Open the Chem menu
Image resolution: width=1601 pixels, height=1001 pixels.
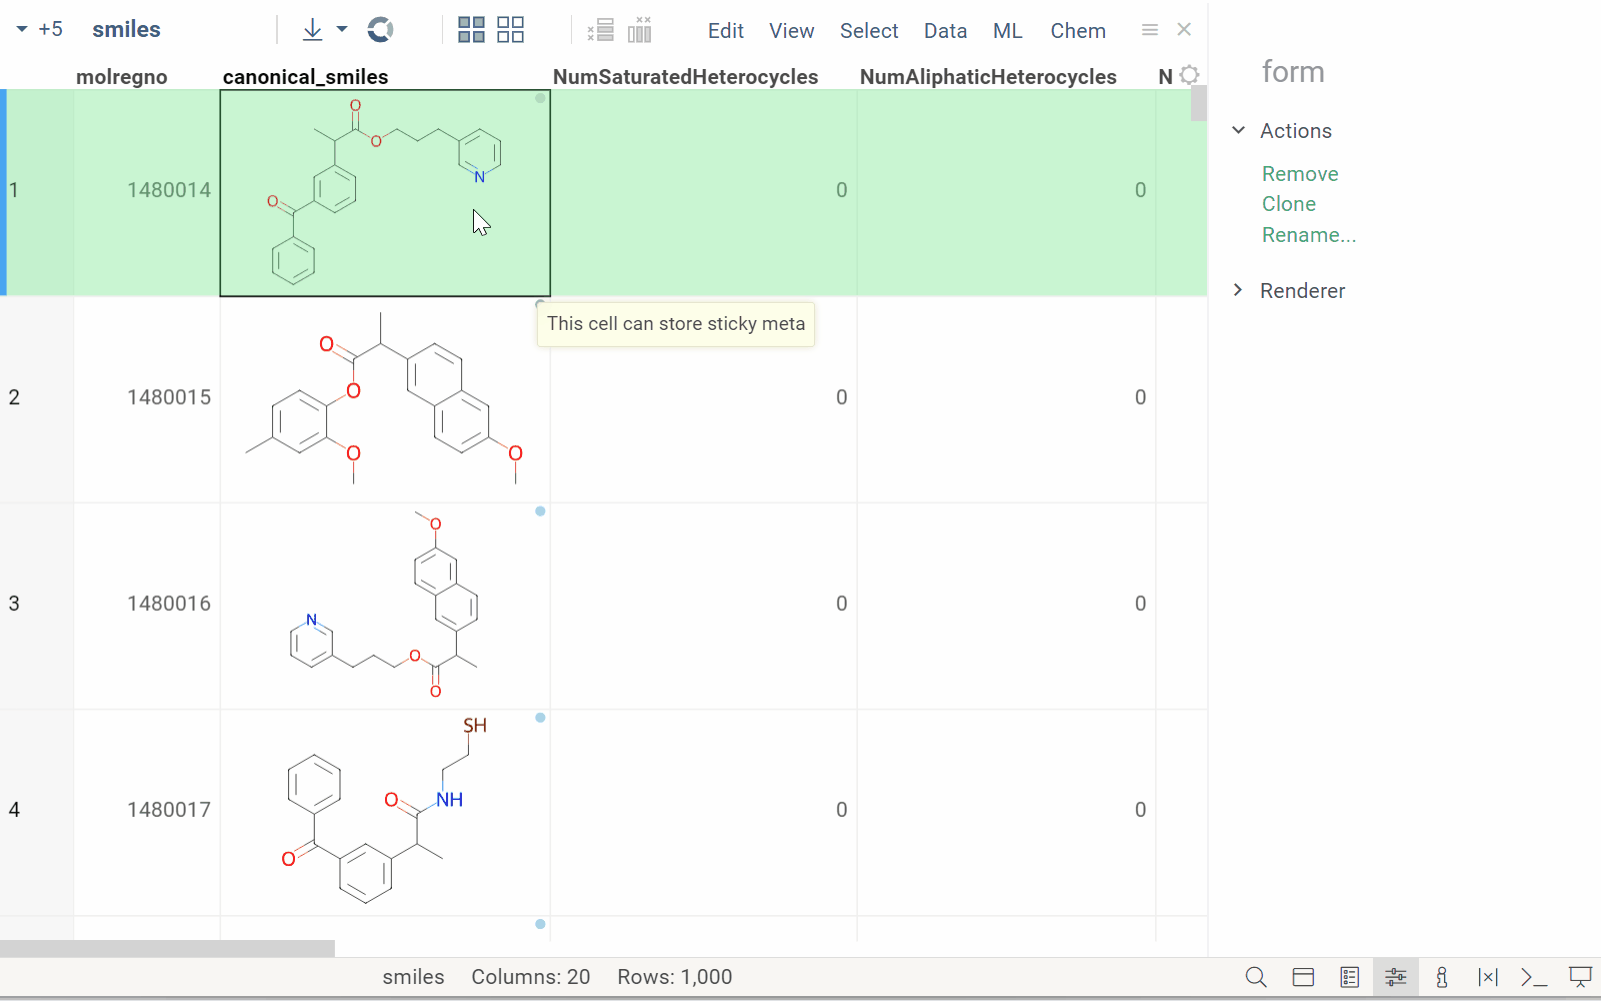click(1077, 31)
